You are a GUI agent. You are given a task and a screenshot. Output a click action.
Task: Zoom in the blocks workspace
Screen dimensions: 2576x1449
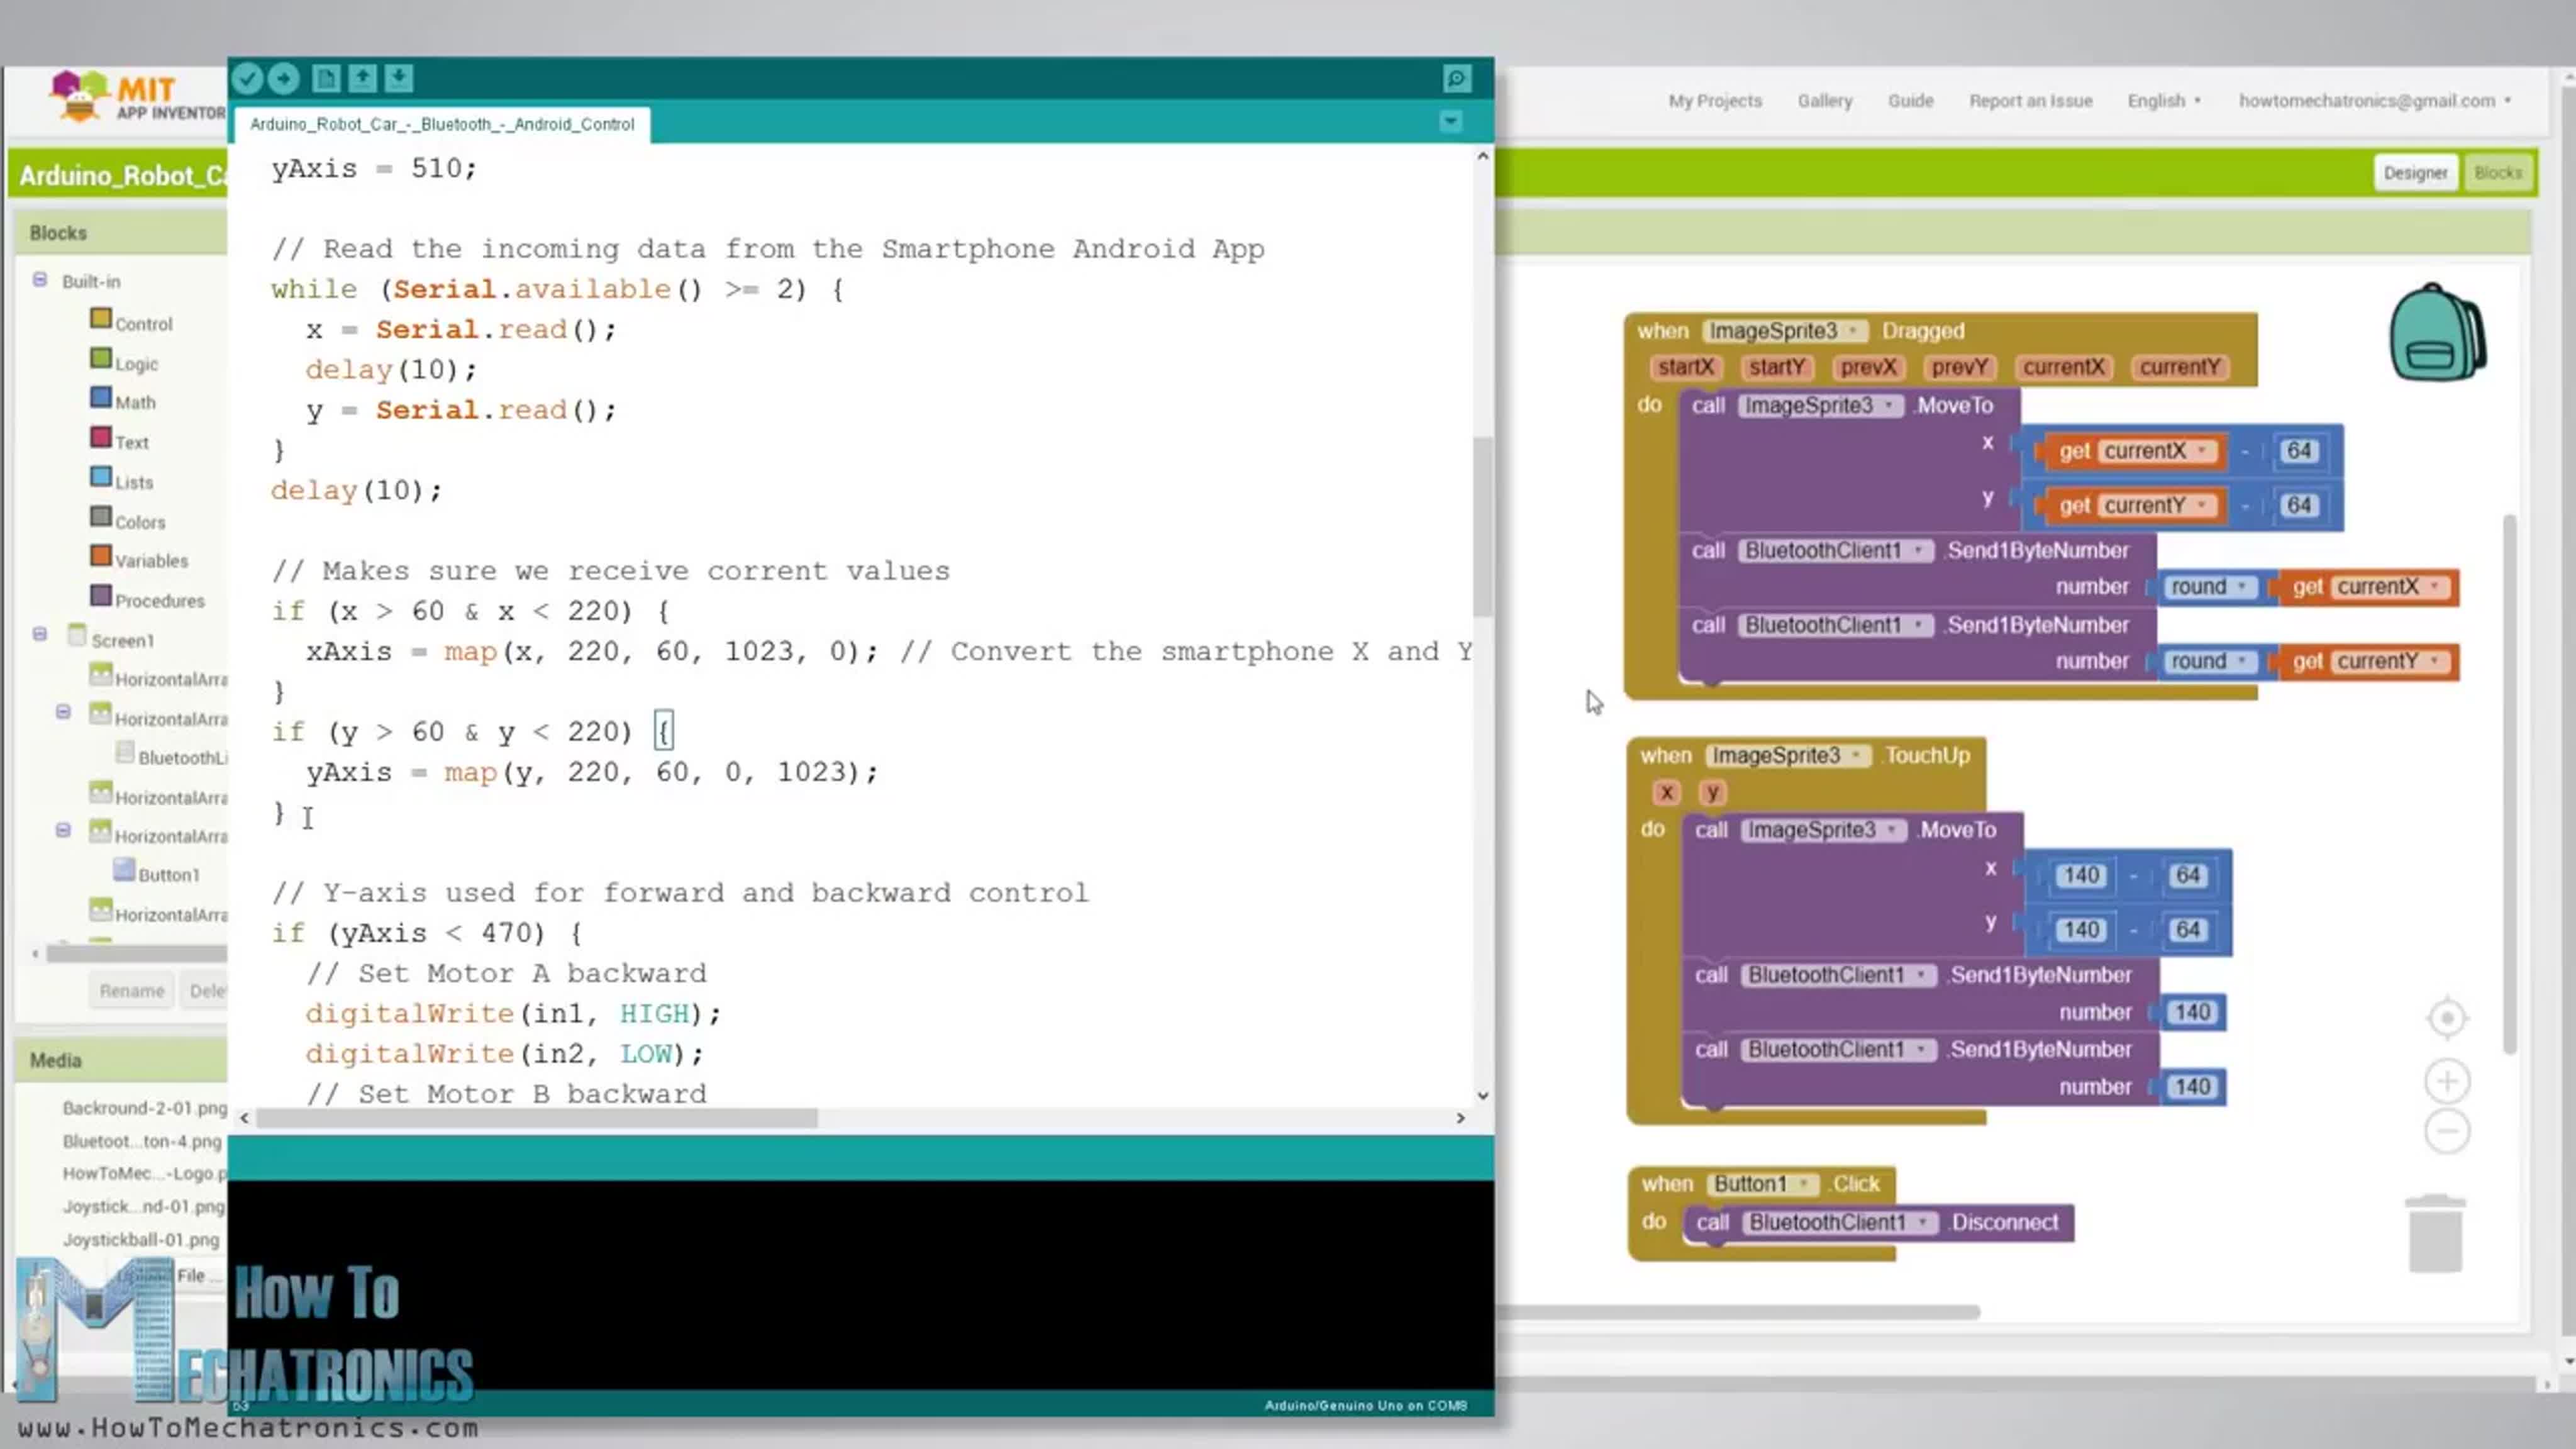pos(2447,1081)
